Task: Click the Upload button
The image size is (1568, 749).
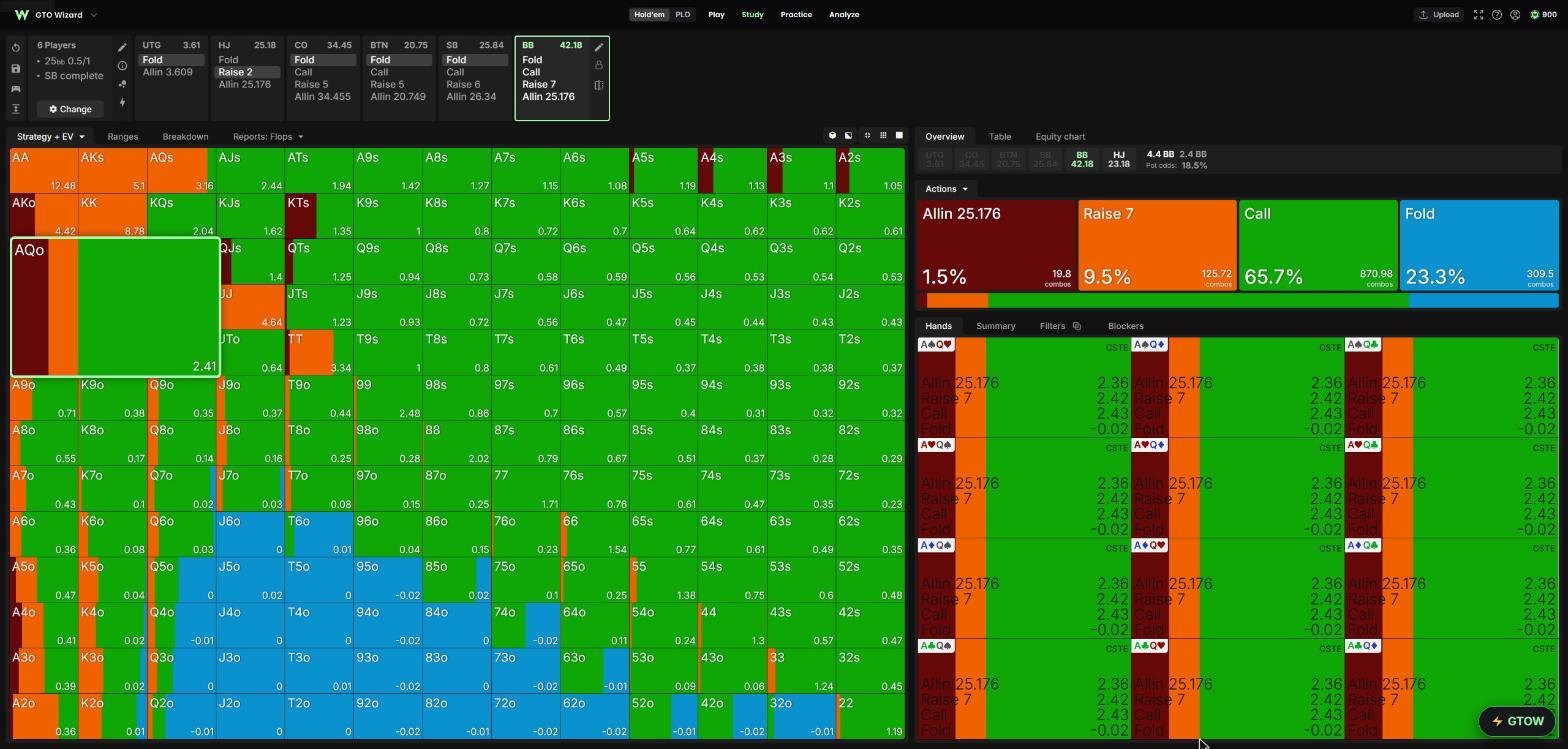Action: [x=1438, y=15]
